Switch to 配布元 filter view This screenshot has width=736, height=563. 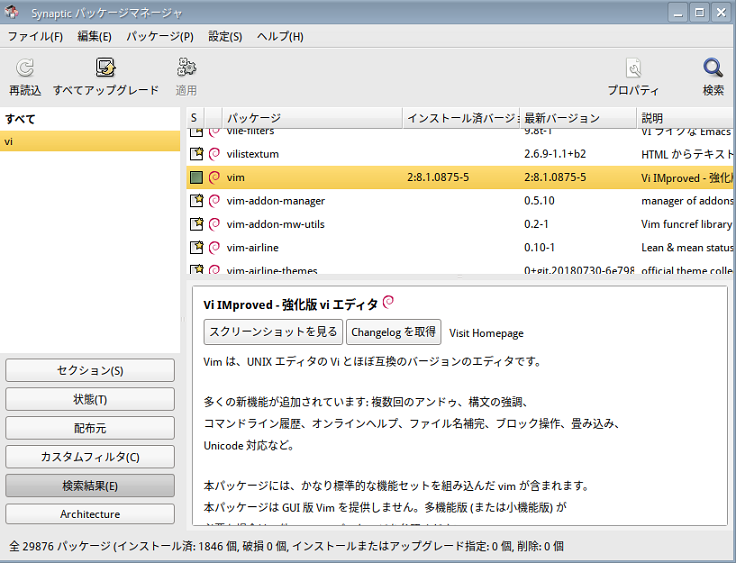(90, 428)
